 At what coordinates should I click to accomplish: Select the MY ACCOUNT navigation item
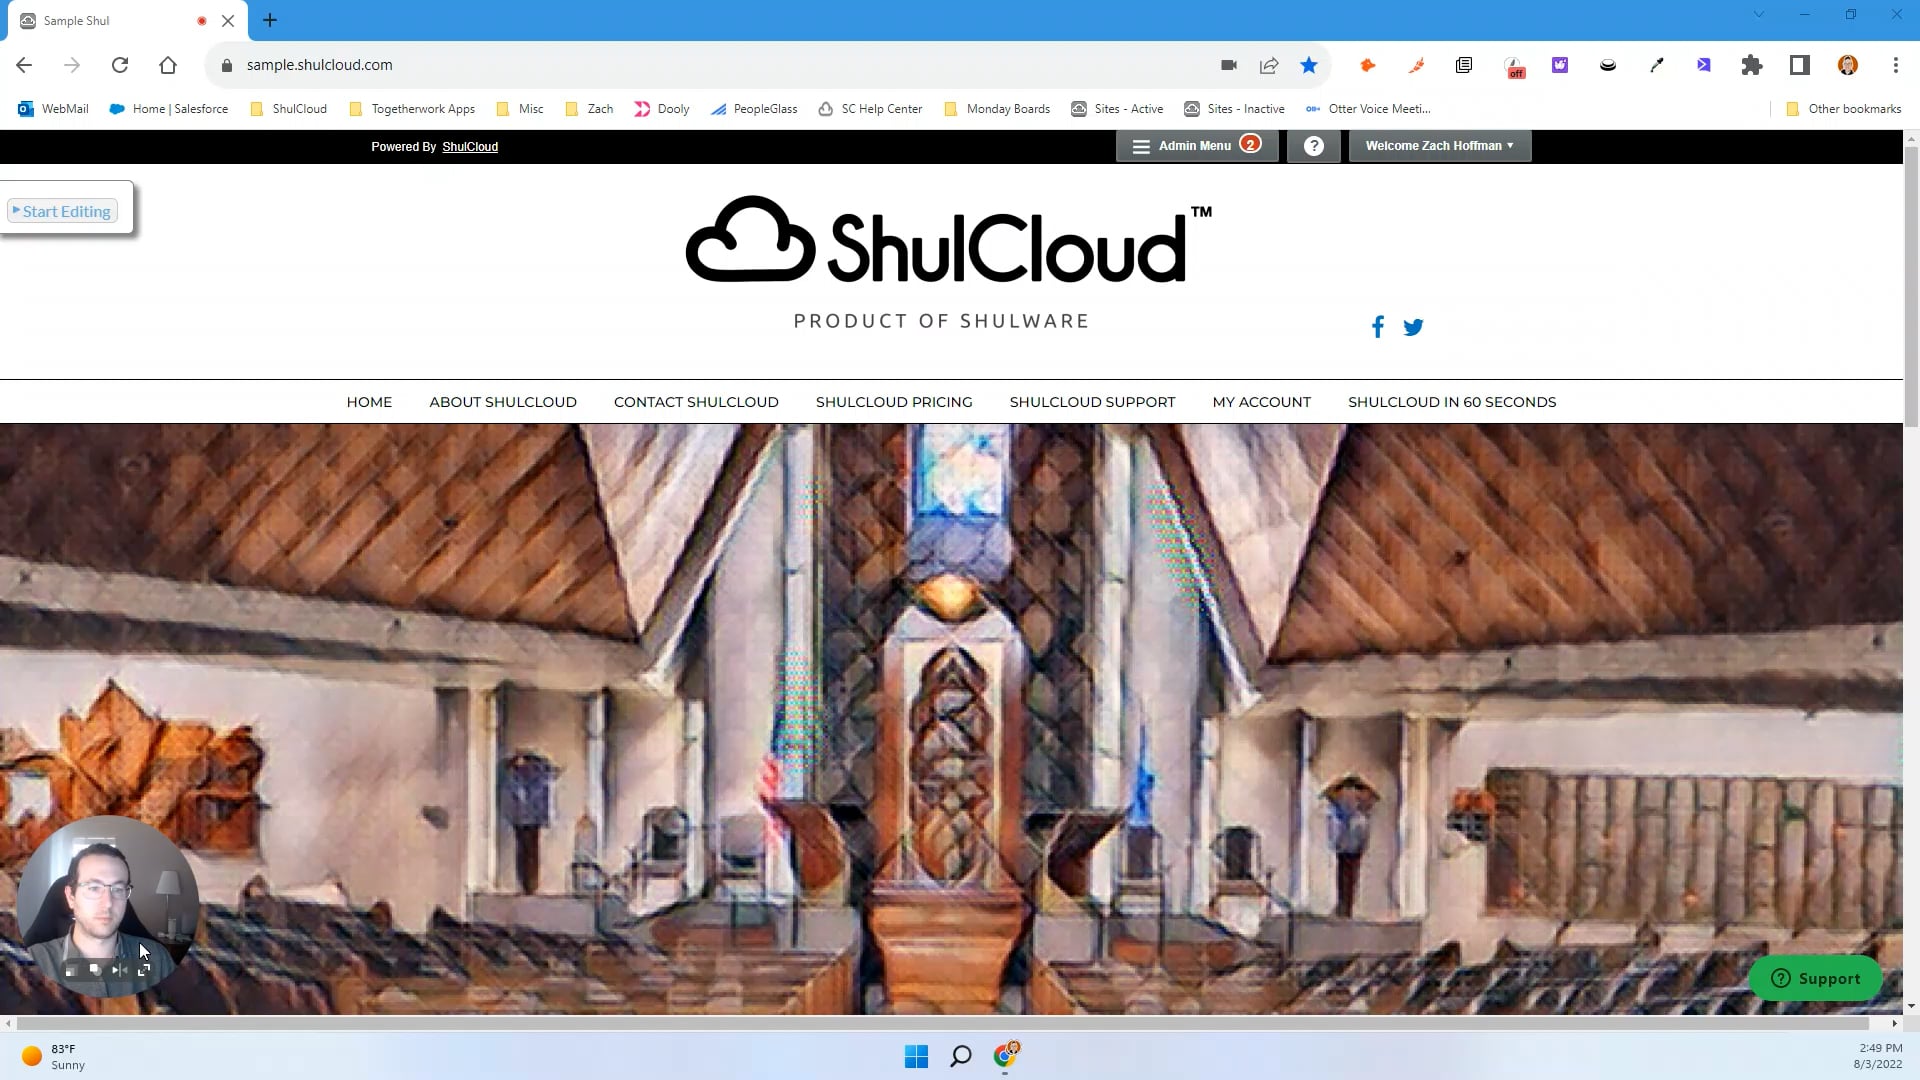click(1261, 401)
